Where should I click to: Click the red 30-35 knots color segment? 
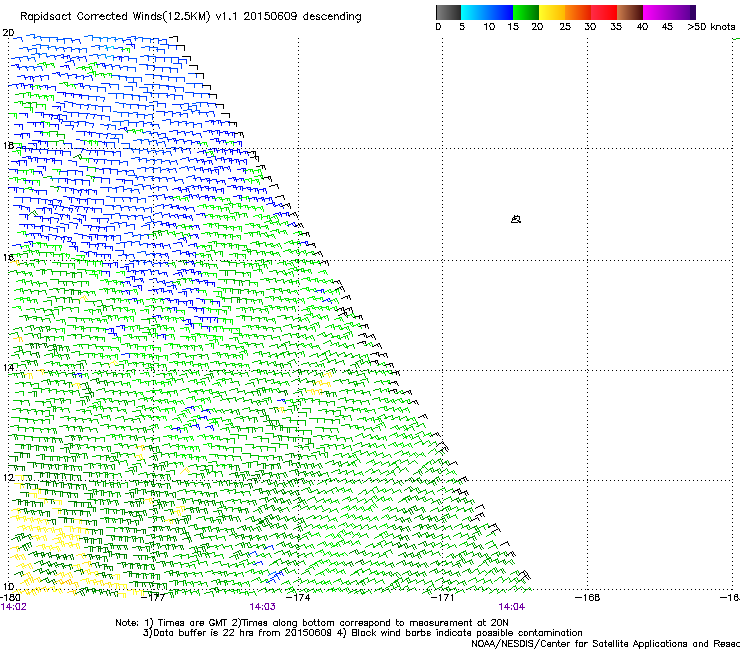click(x=604, y=12)
